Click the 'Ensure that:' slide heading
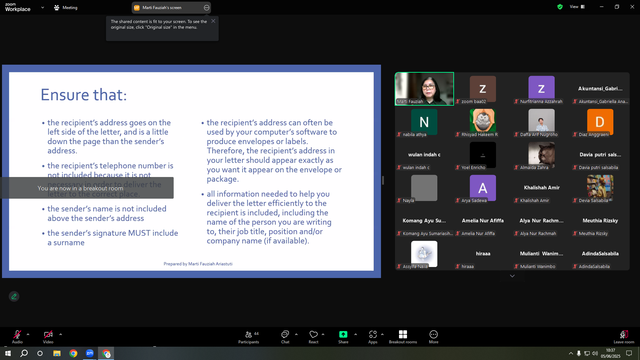 pos(84,95)
